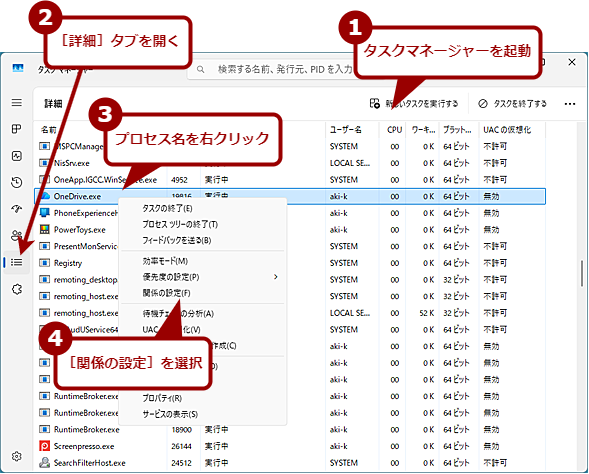The height and width of the screenshot is (474, 589).
Task: Click the PhoneExperienceHost monitor icon
Action: (45, 213)
